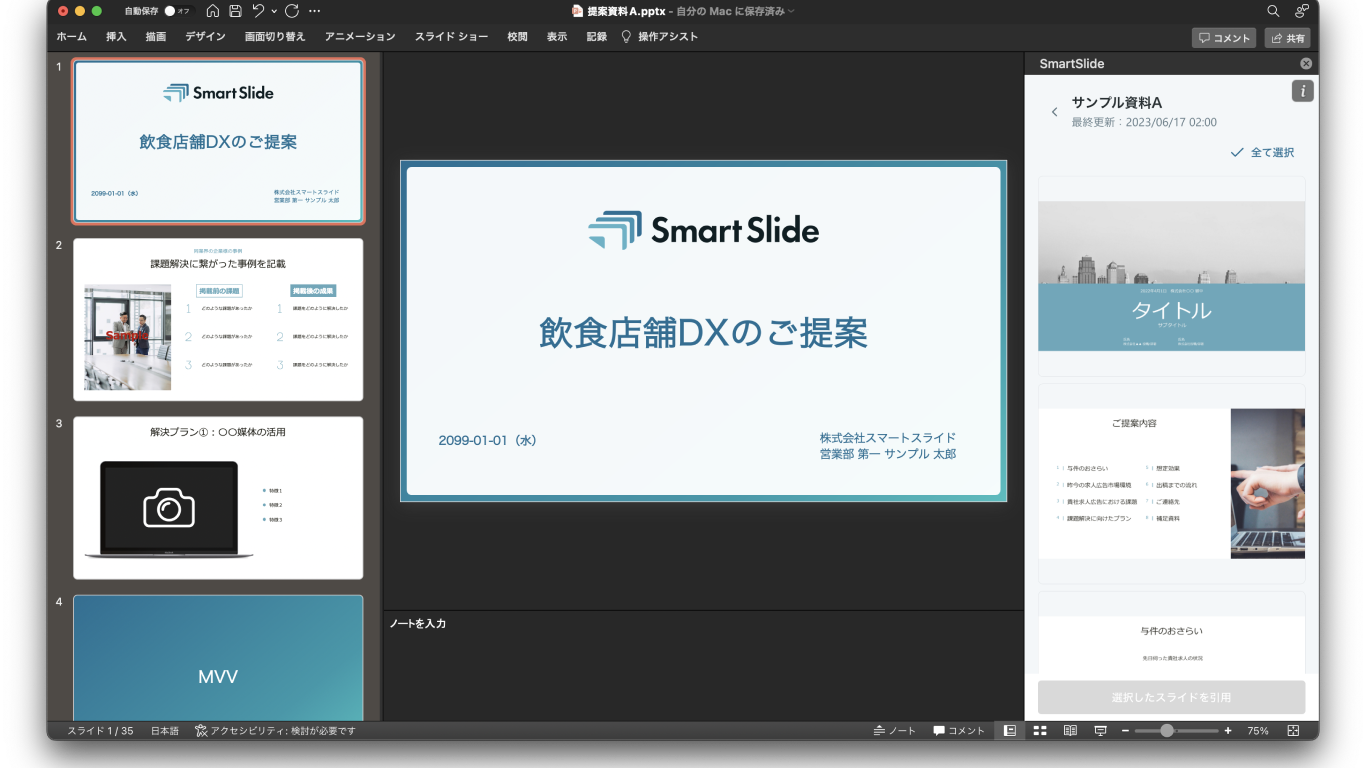Open the 表示 ribbon tab
The image size is (1366, 768).
(x=557, y=37)
